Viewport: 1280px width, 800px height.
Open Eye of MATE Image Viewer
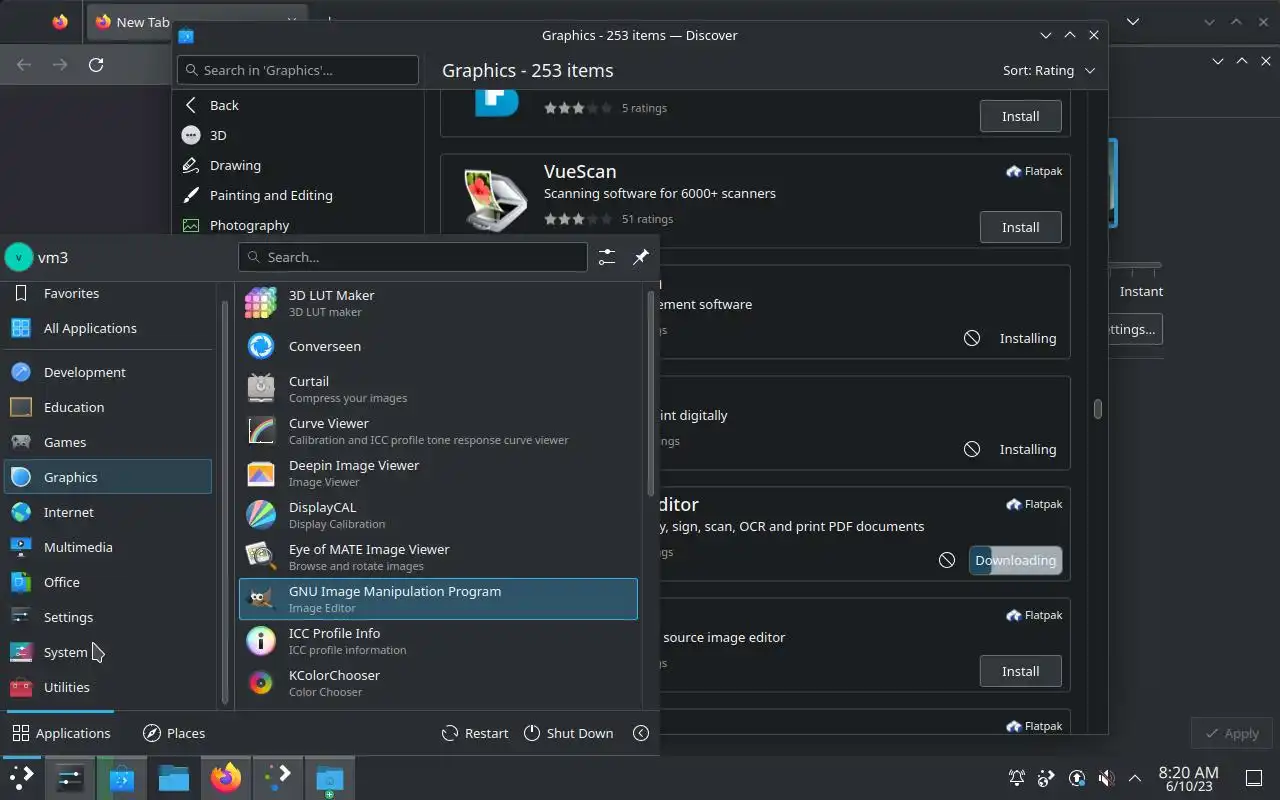(438, 557)
